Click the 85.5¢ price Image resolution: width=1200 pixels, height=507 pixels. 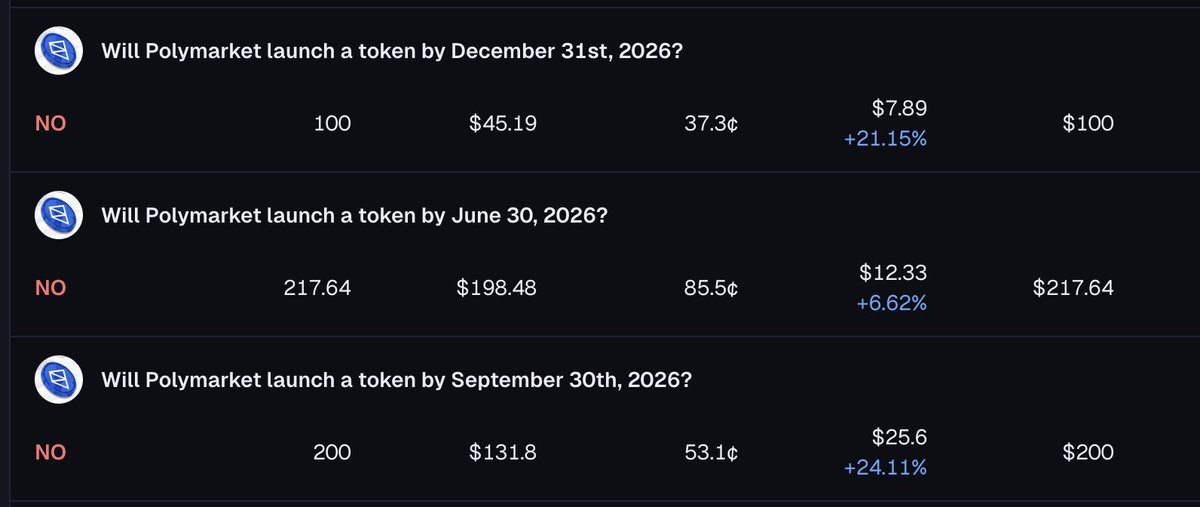click(711, 288)
